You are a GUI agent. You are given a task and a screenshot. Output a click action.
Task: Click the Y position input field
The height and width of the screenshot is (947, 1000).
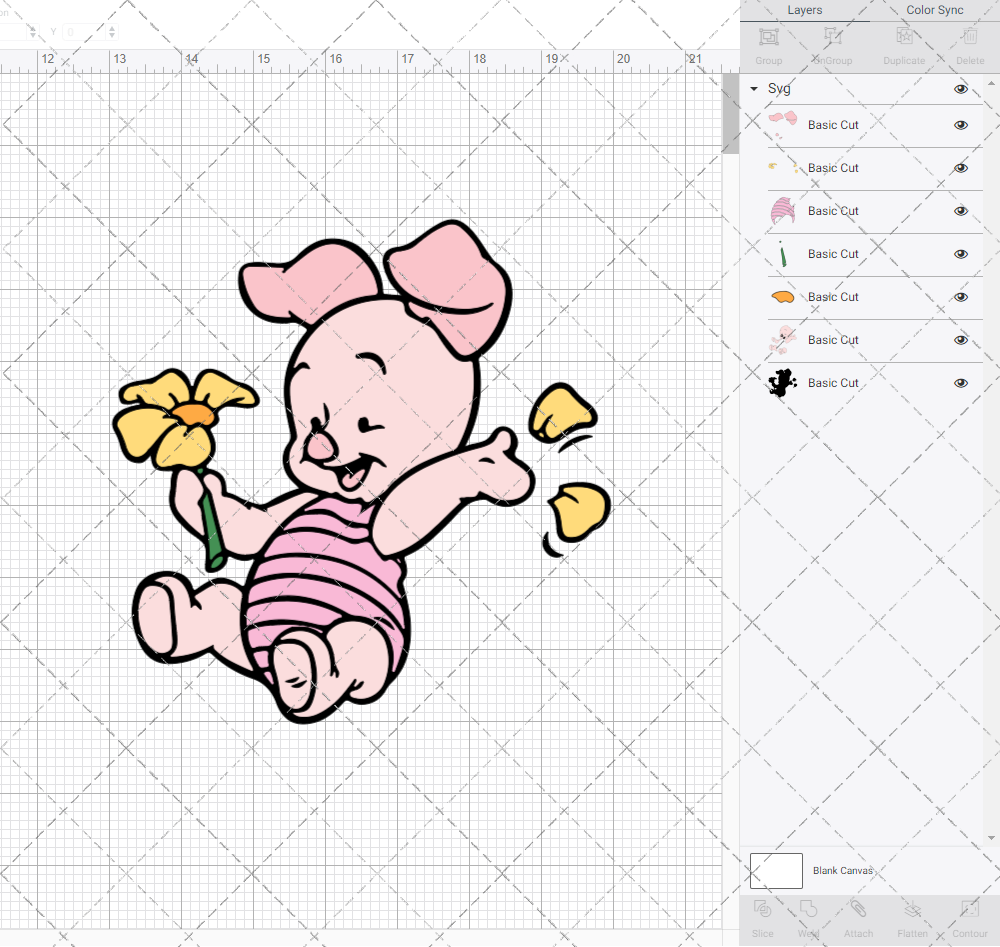[85, 31]
